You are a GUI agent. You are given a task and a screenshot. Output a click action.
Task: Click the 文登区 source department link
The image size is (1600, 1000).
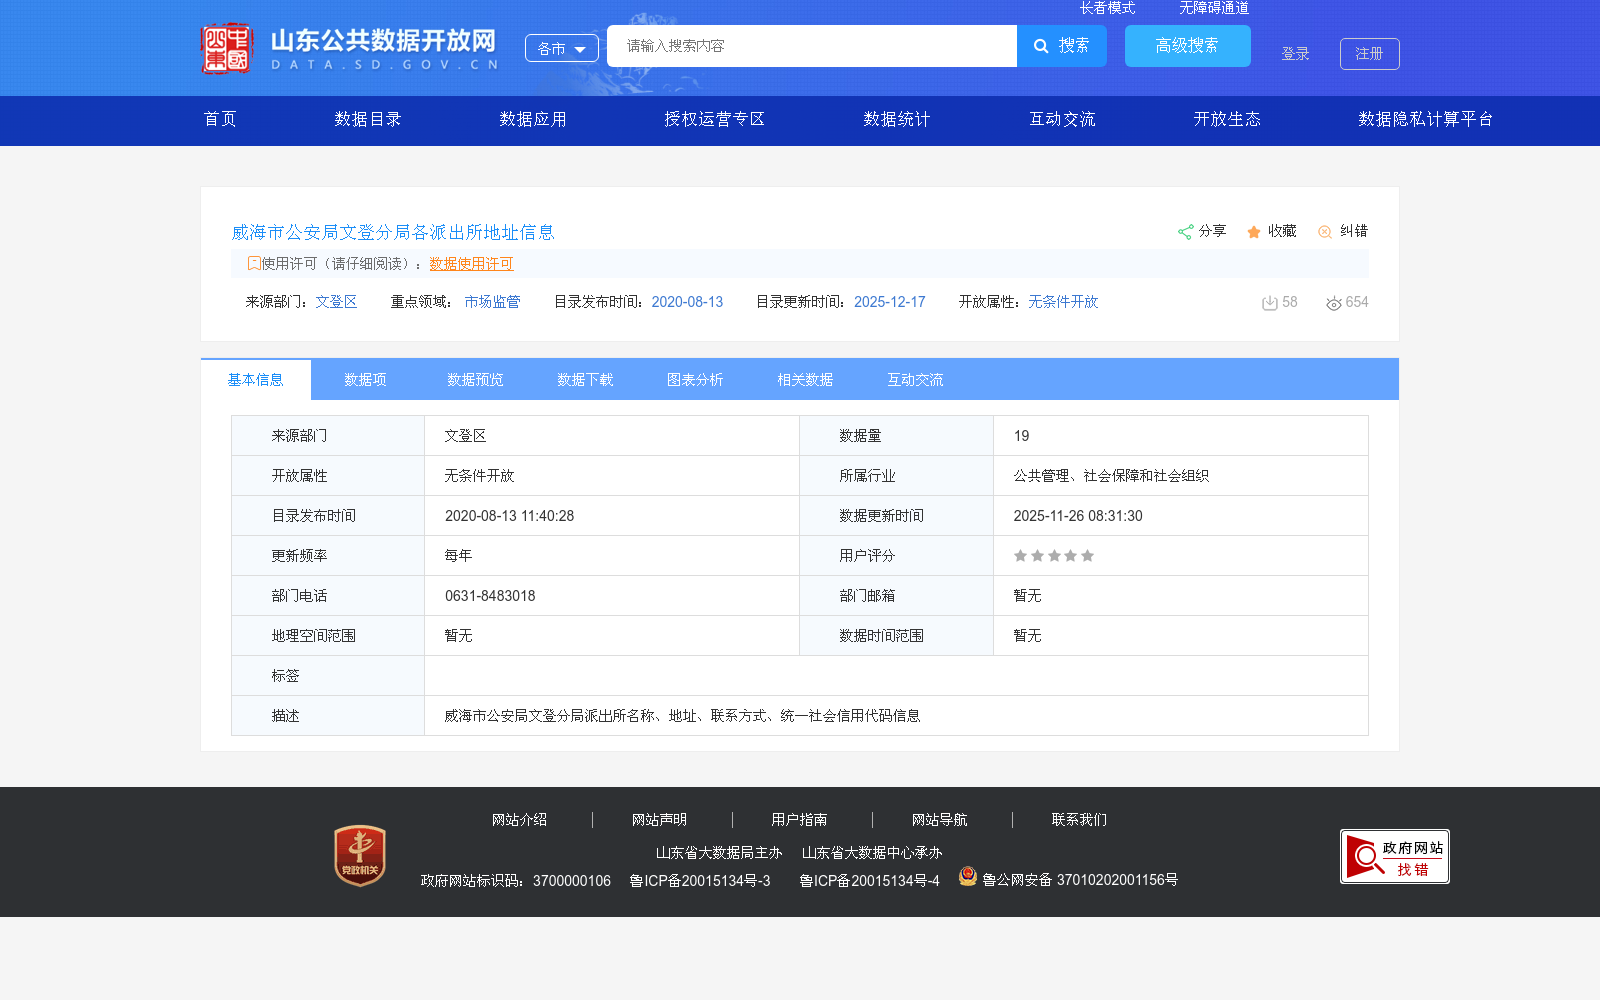(336, 302)
